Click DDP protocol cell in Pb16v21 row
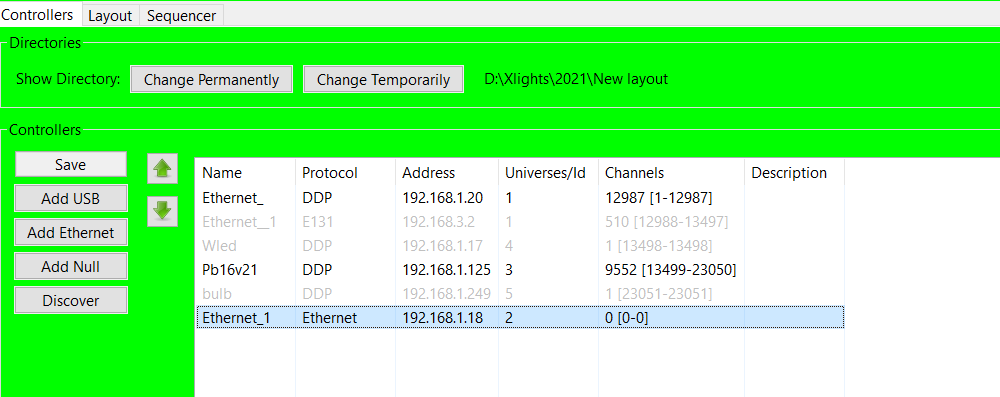The height and width of the screenshot is (397, 1000). tap(317, 270)
